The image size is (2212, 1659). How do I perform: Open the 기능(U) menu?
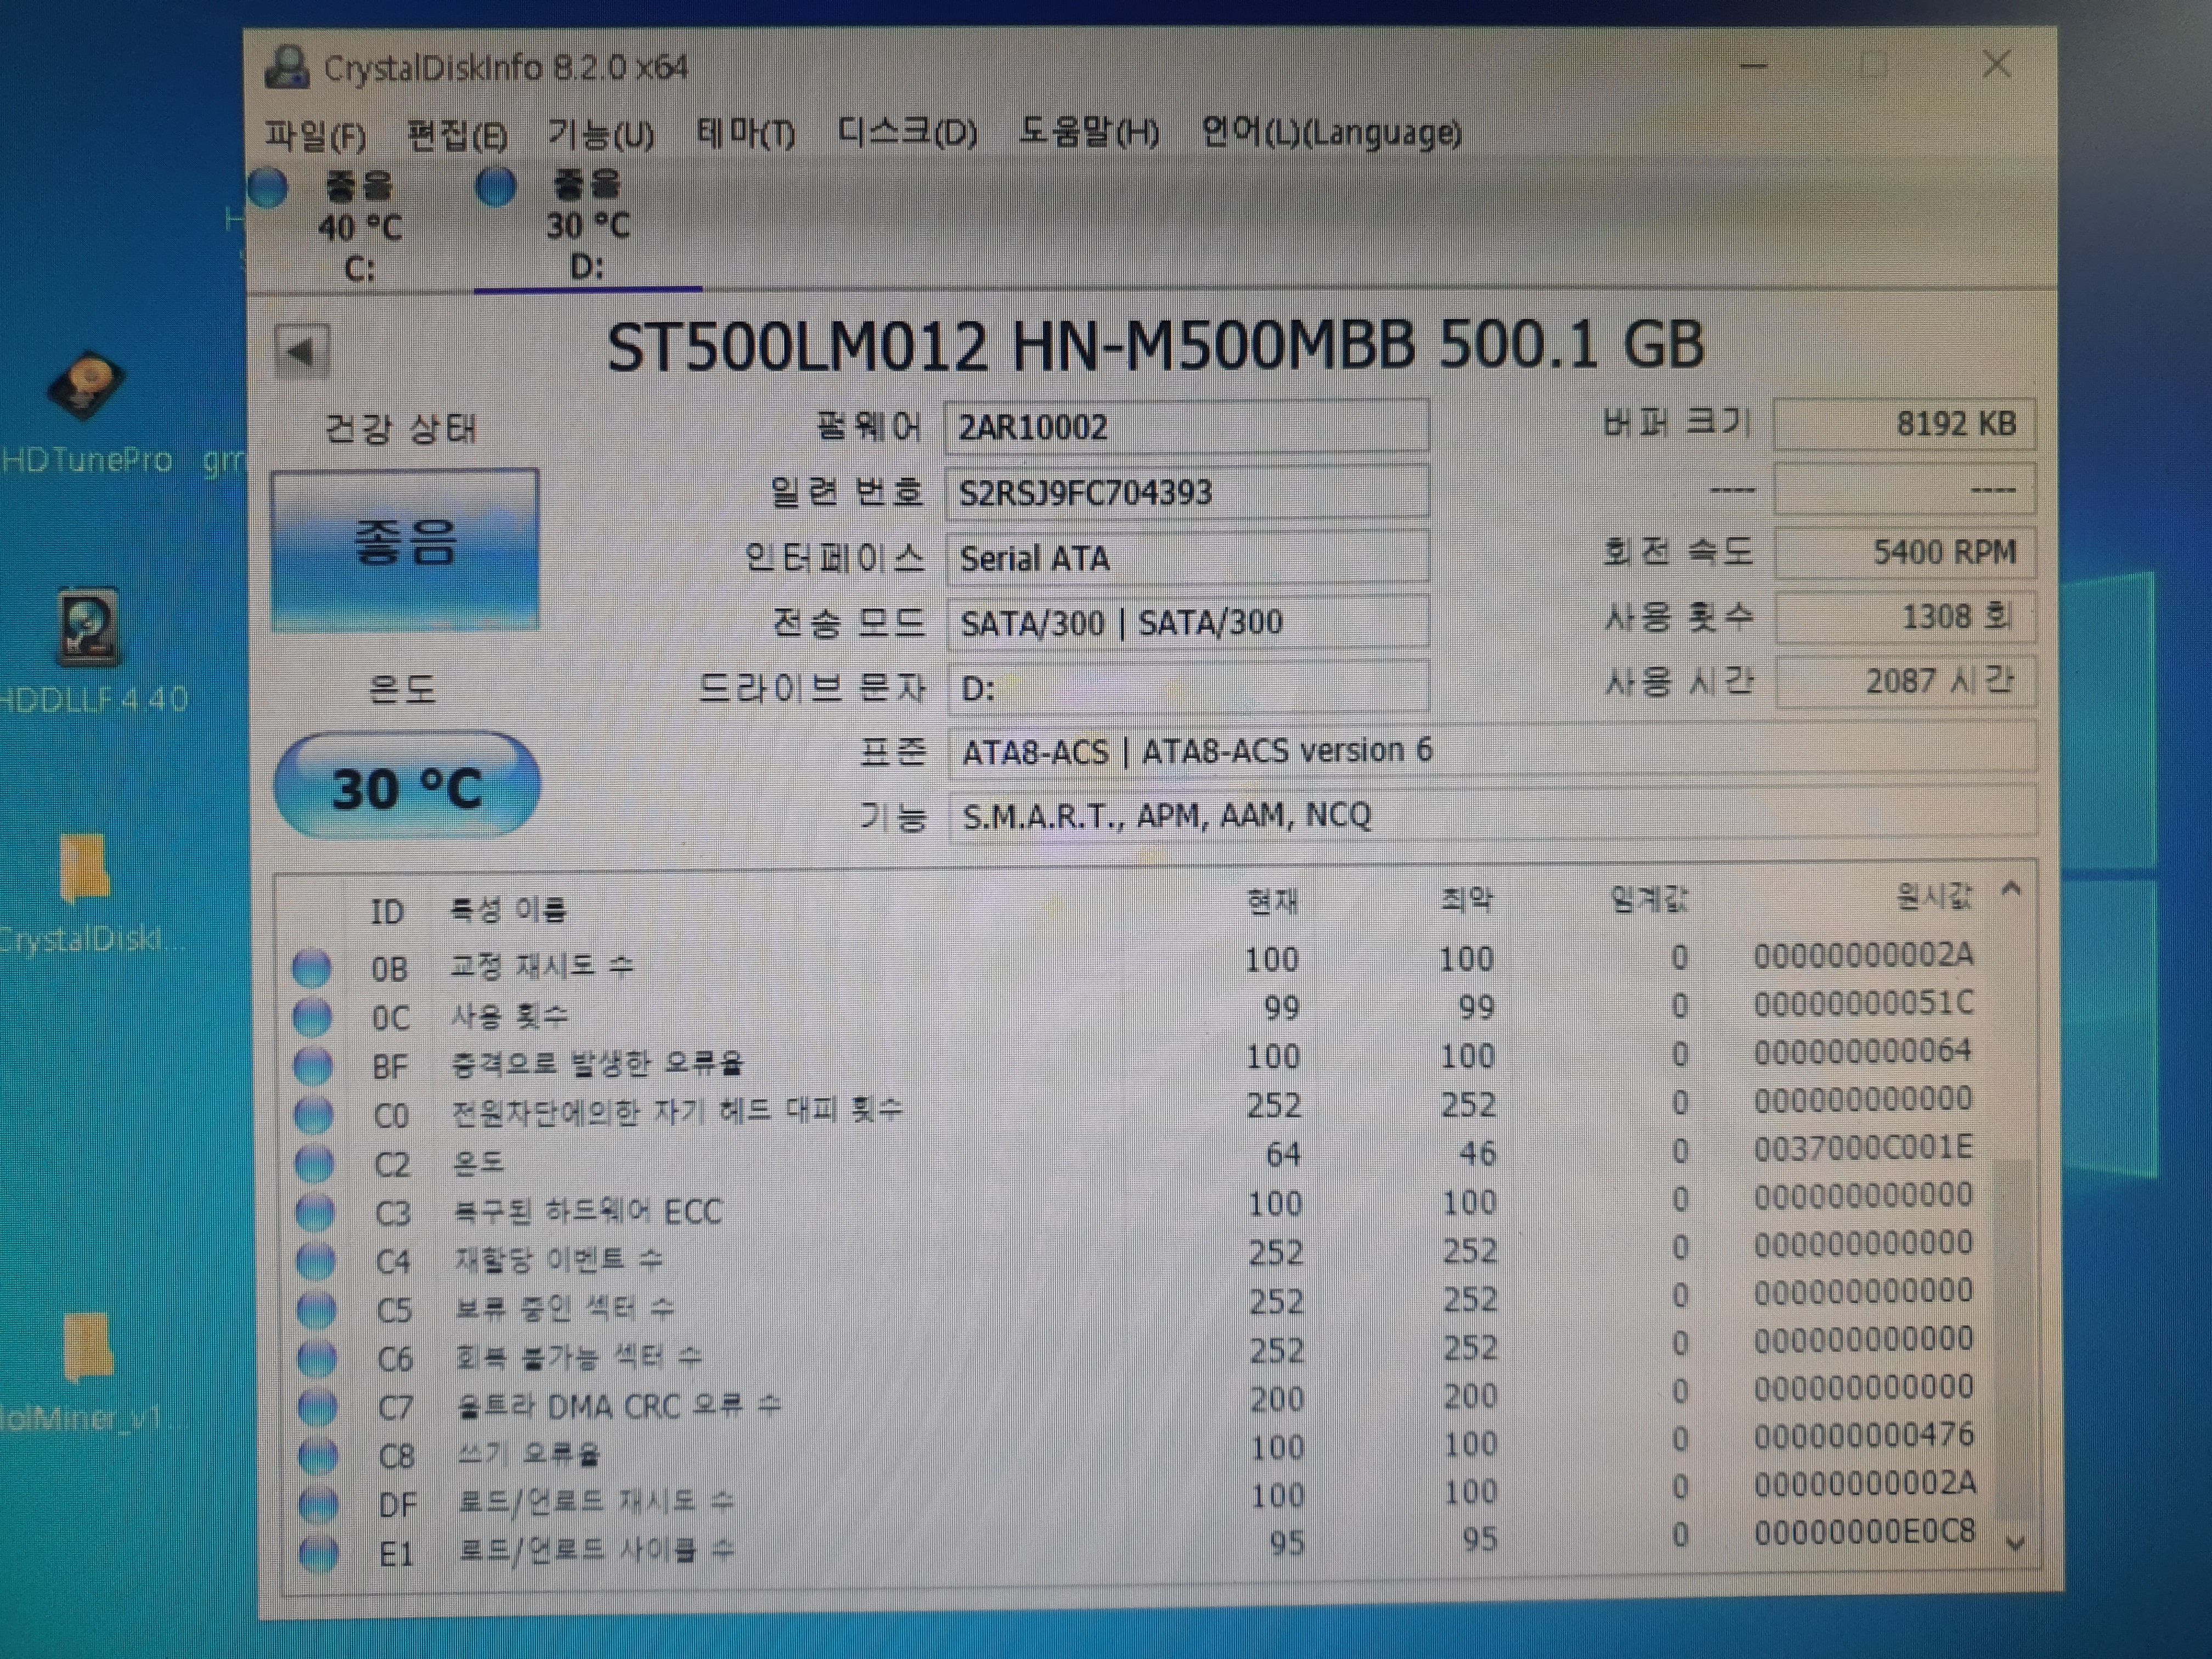coord(601,134)
